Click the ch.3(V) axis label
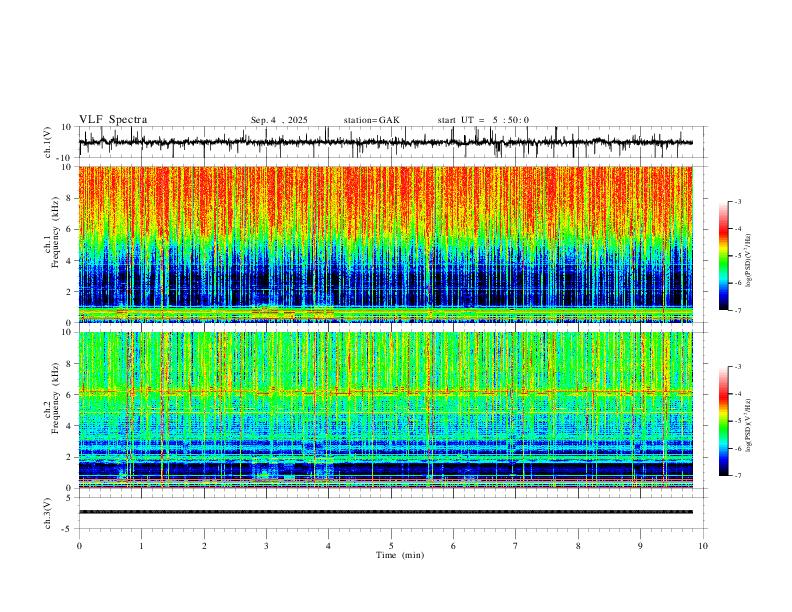This screenshot has width=792, height=612. pos(48,513)
